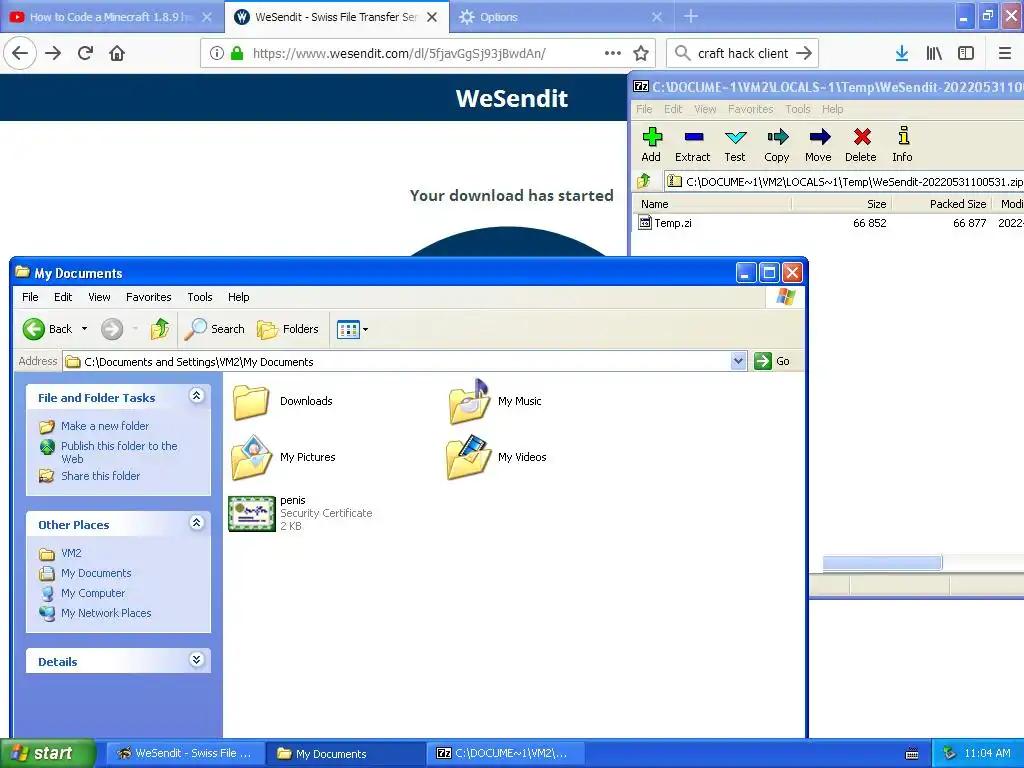Choose the Move icon in 7-Zip
Viewport: 1024px width, 768px height.
[x=818, y=144]
